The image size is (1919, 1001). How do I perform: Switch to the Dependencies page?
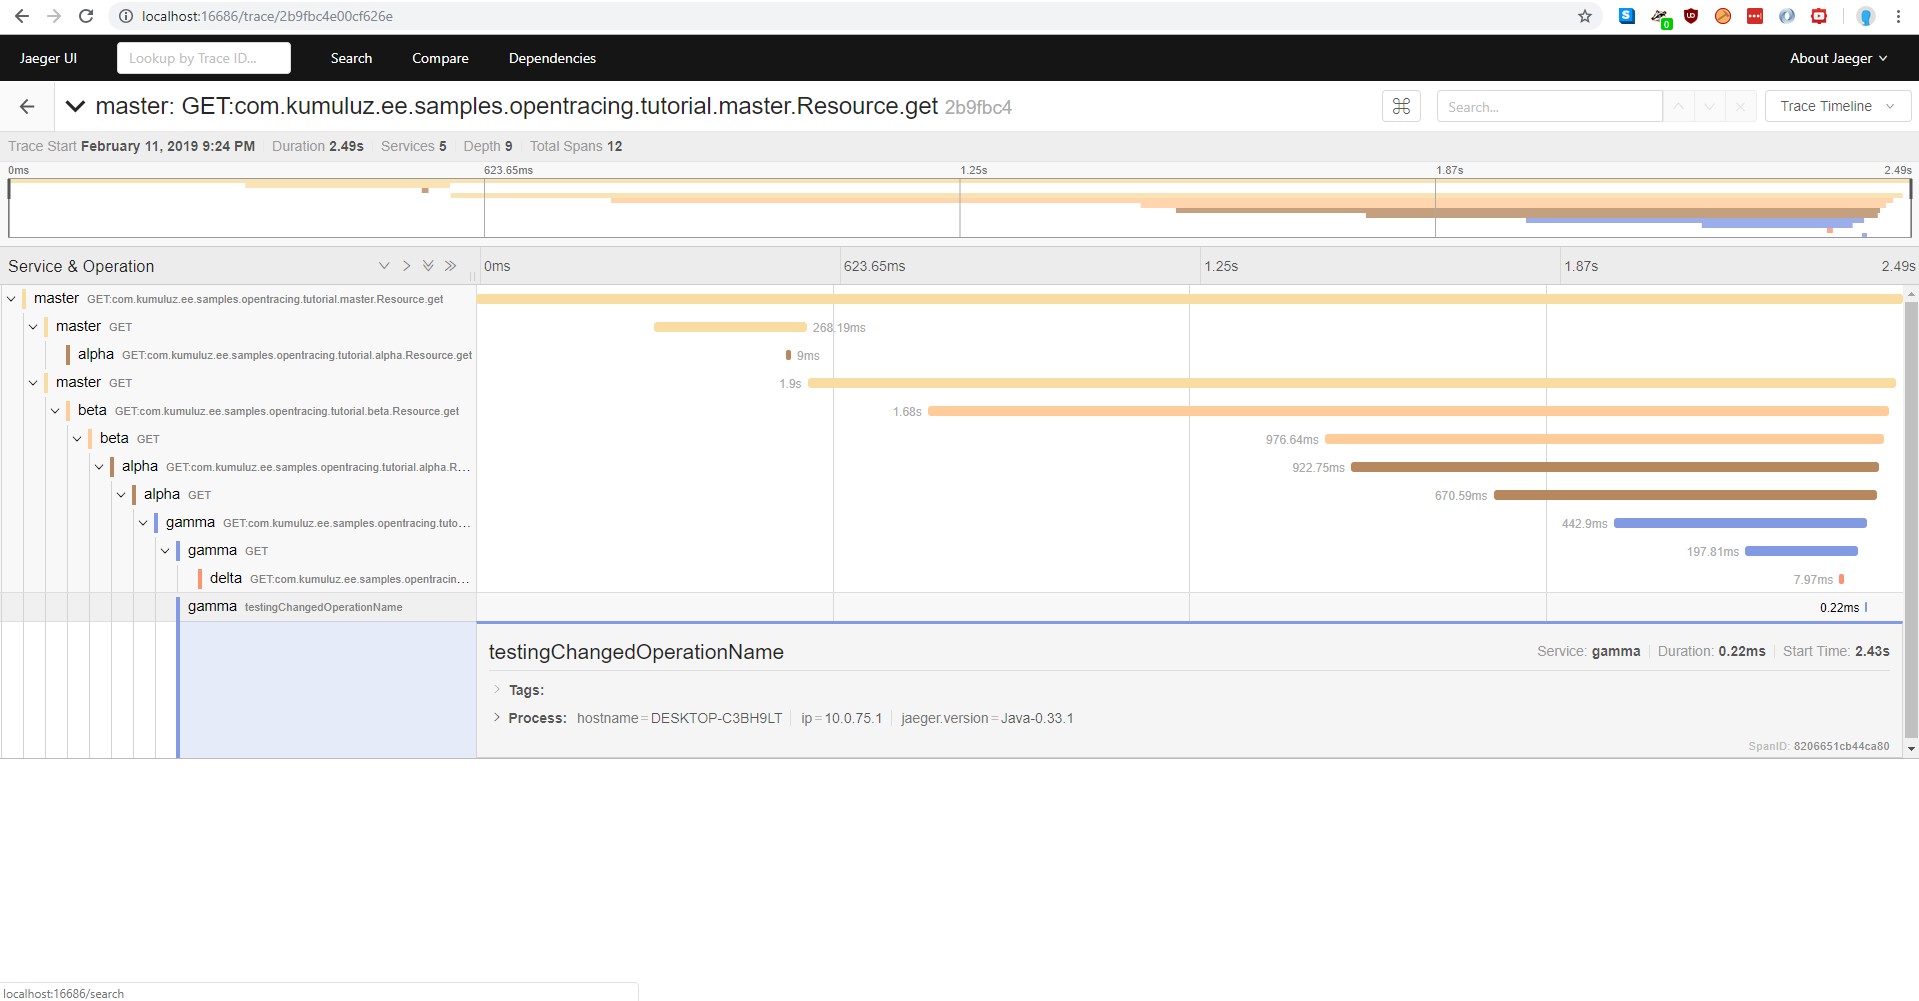(x=551, y=58)
